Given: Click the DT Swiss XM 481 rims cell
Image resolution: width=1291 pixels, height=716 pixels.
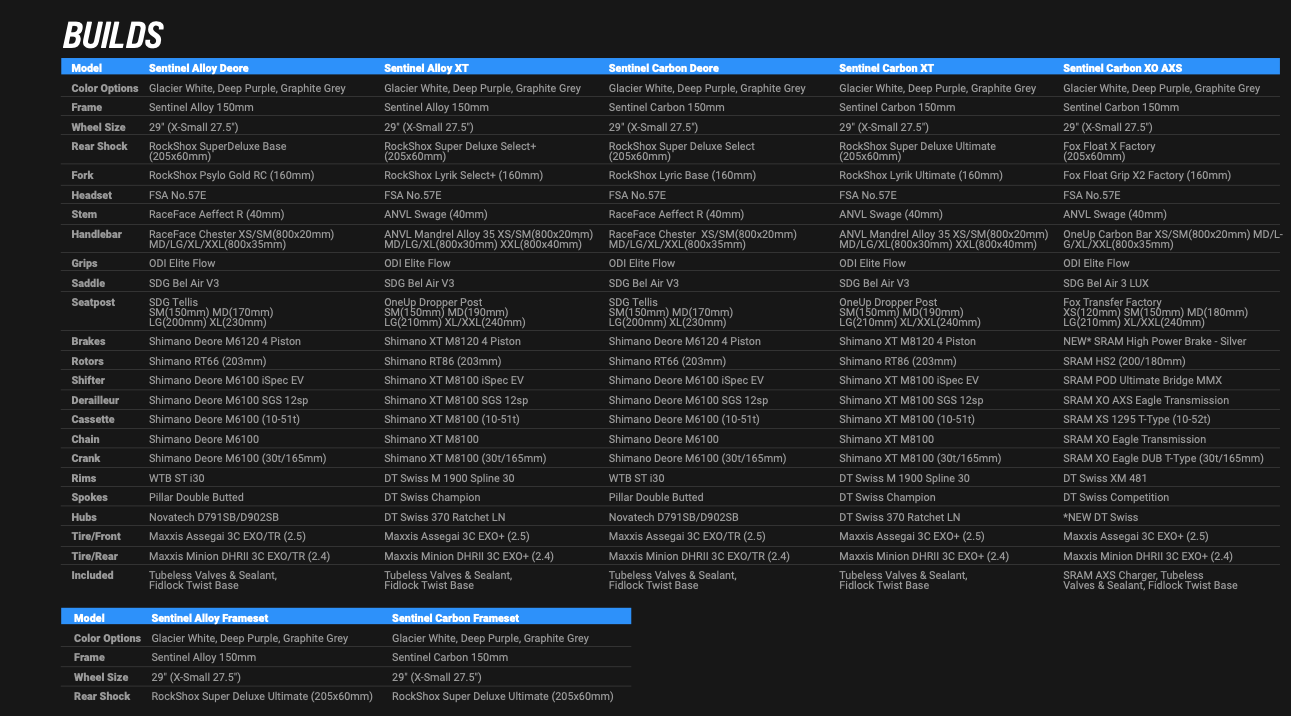Looking at the screenshot, I should click(x=1105, y=478).
